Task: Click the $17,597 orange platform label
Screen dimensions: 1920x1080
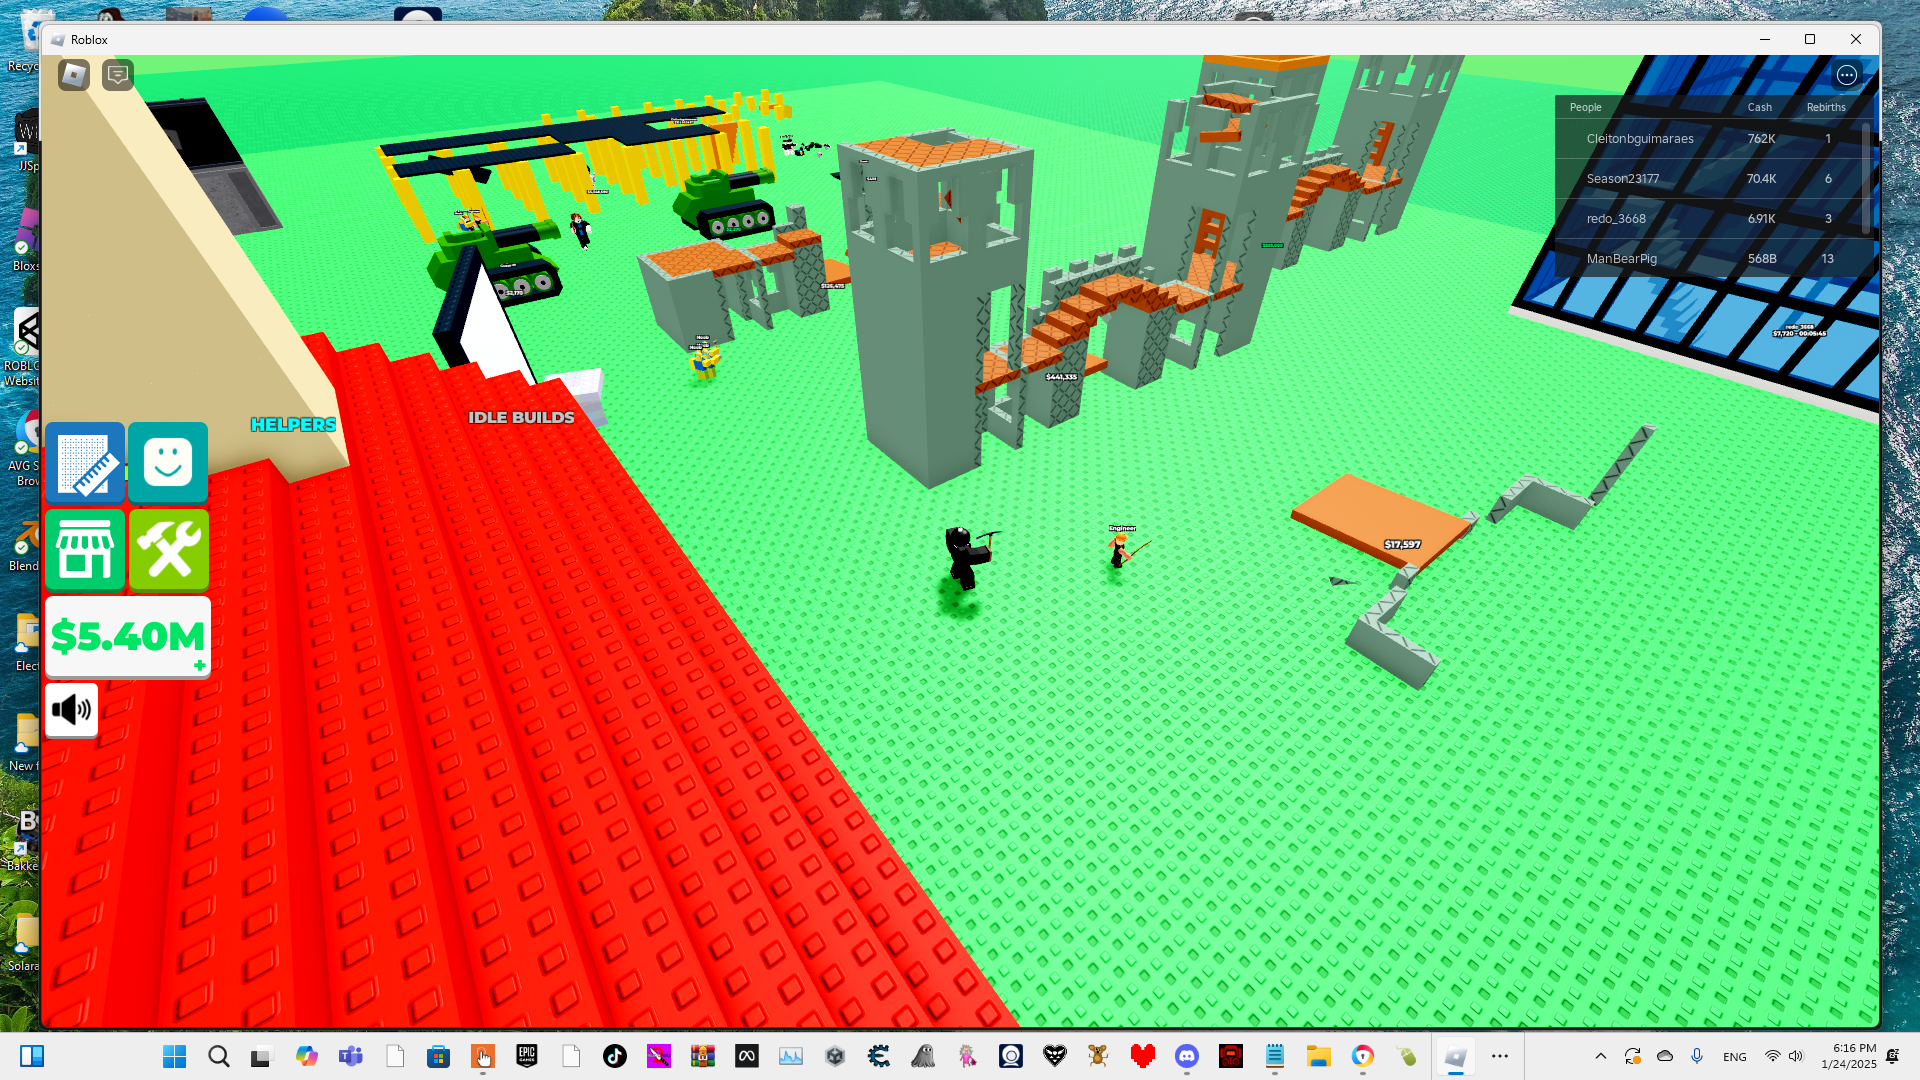Action: (1402, 544)
